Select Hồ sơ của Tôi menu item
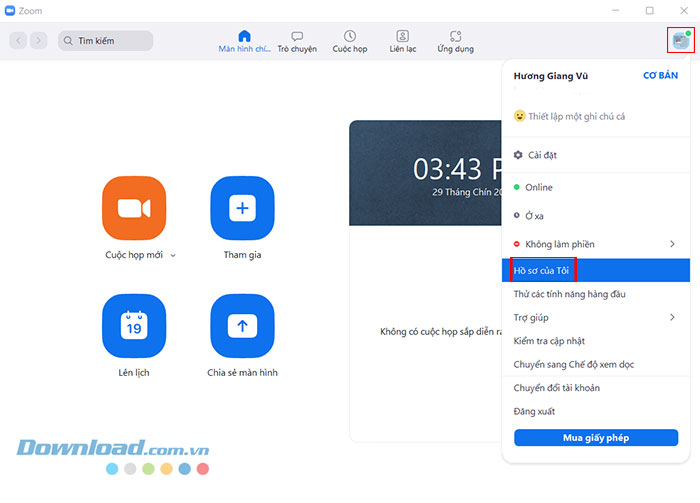 pyautogui.click(x=541, y=270)
